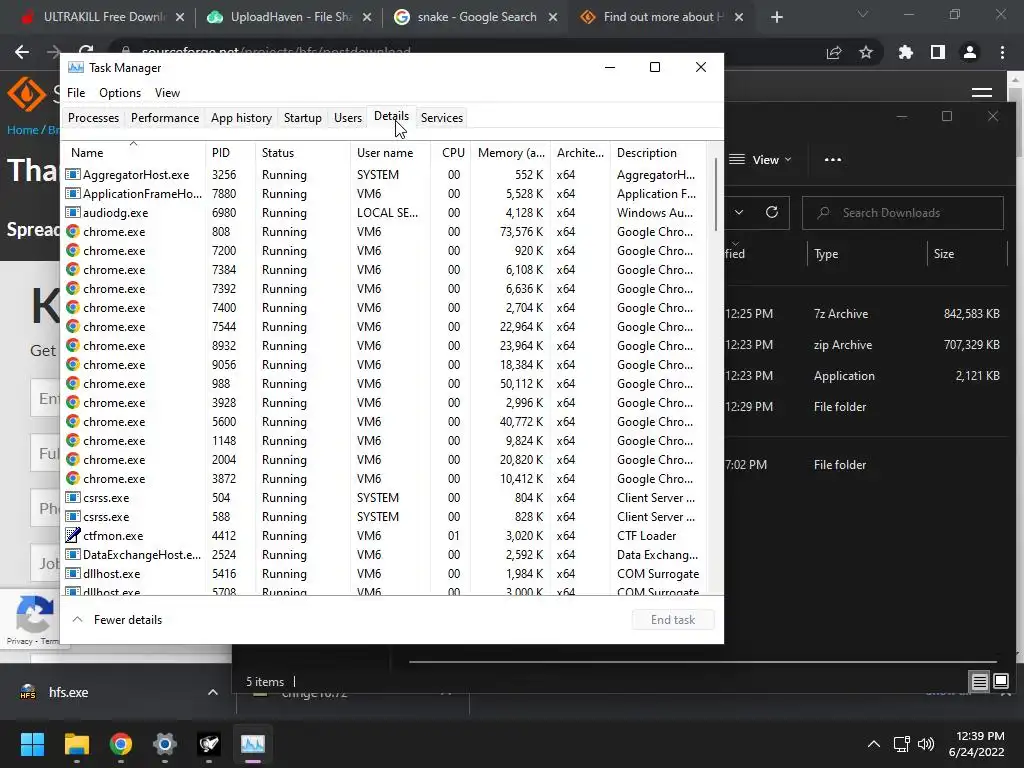Click Chrome's back navigation arrow

22,52
